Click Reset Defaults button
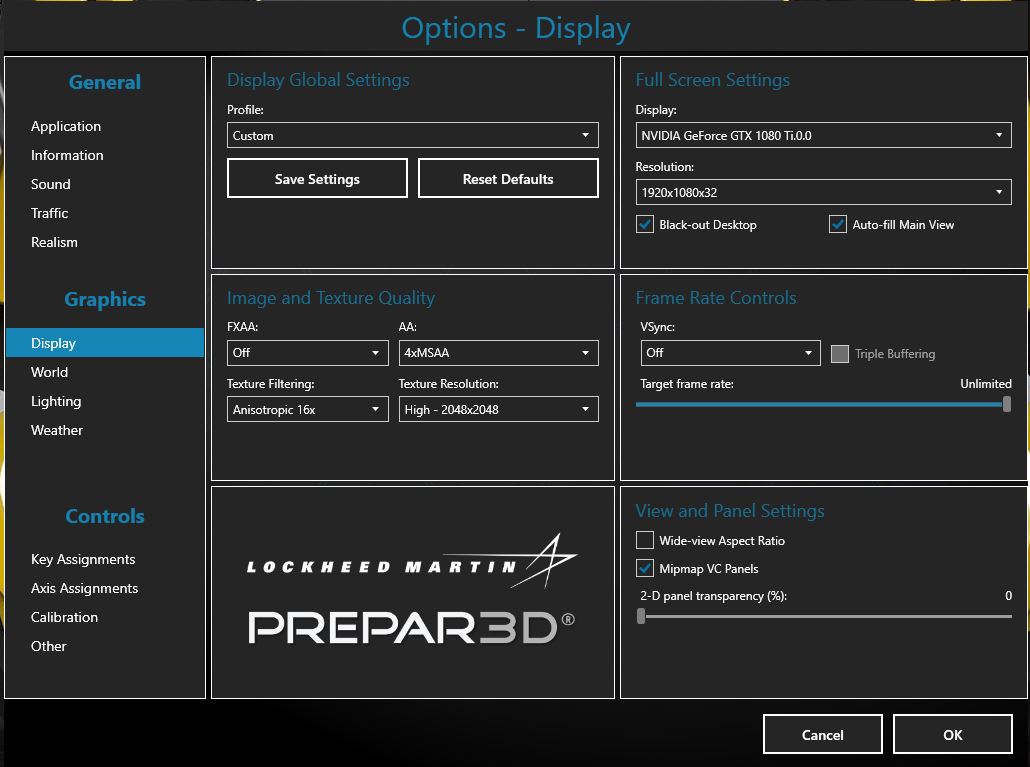This screenshot has width=1030, height=767. tap(508, 178)
